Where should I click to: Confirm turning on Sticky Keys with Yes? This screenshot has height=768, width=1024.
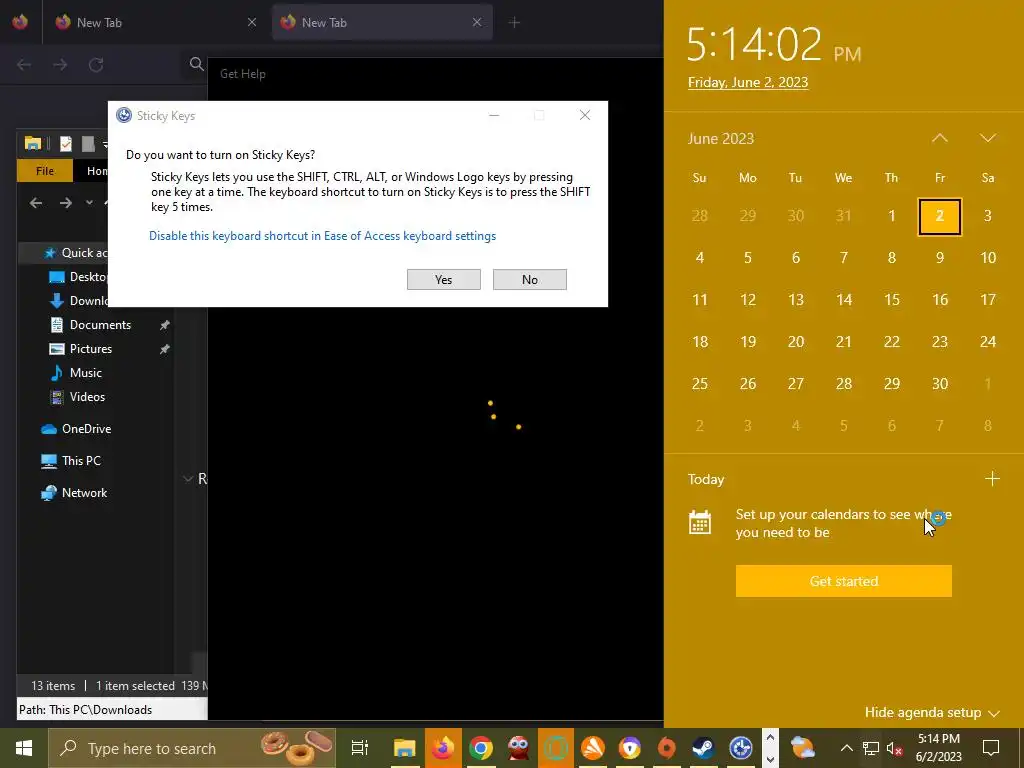point(443,280)
